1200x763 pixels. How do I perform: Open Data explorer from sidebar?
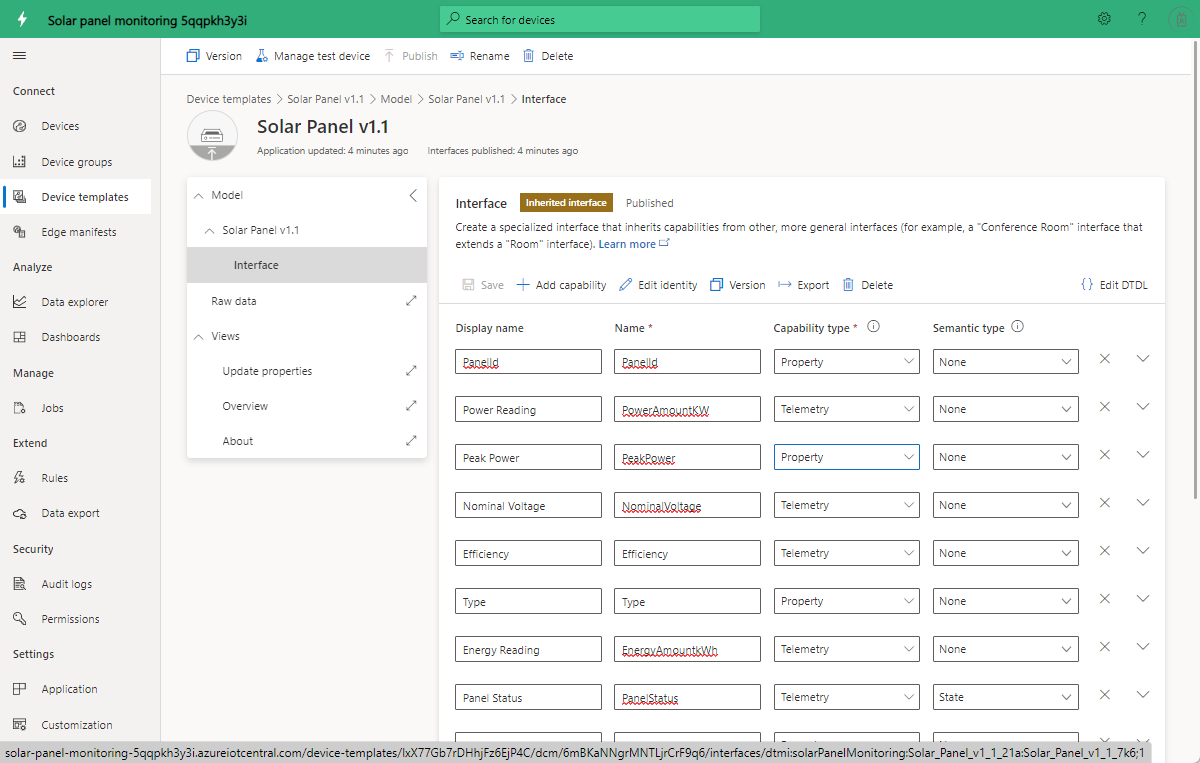[x=75, y=302]
